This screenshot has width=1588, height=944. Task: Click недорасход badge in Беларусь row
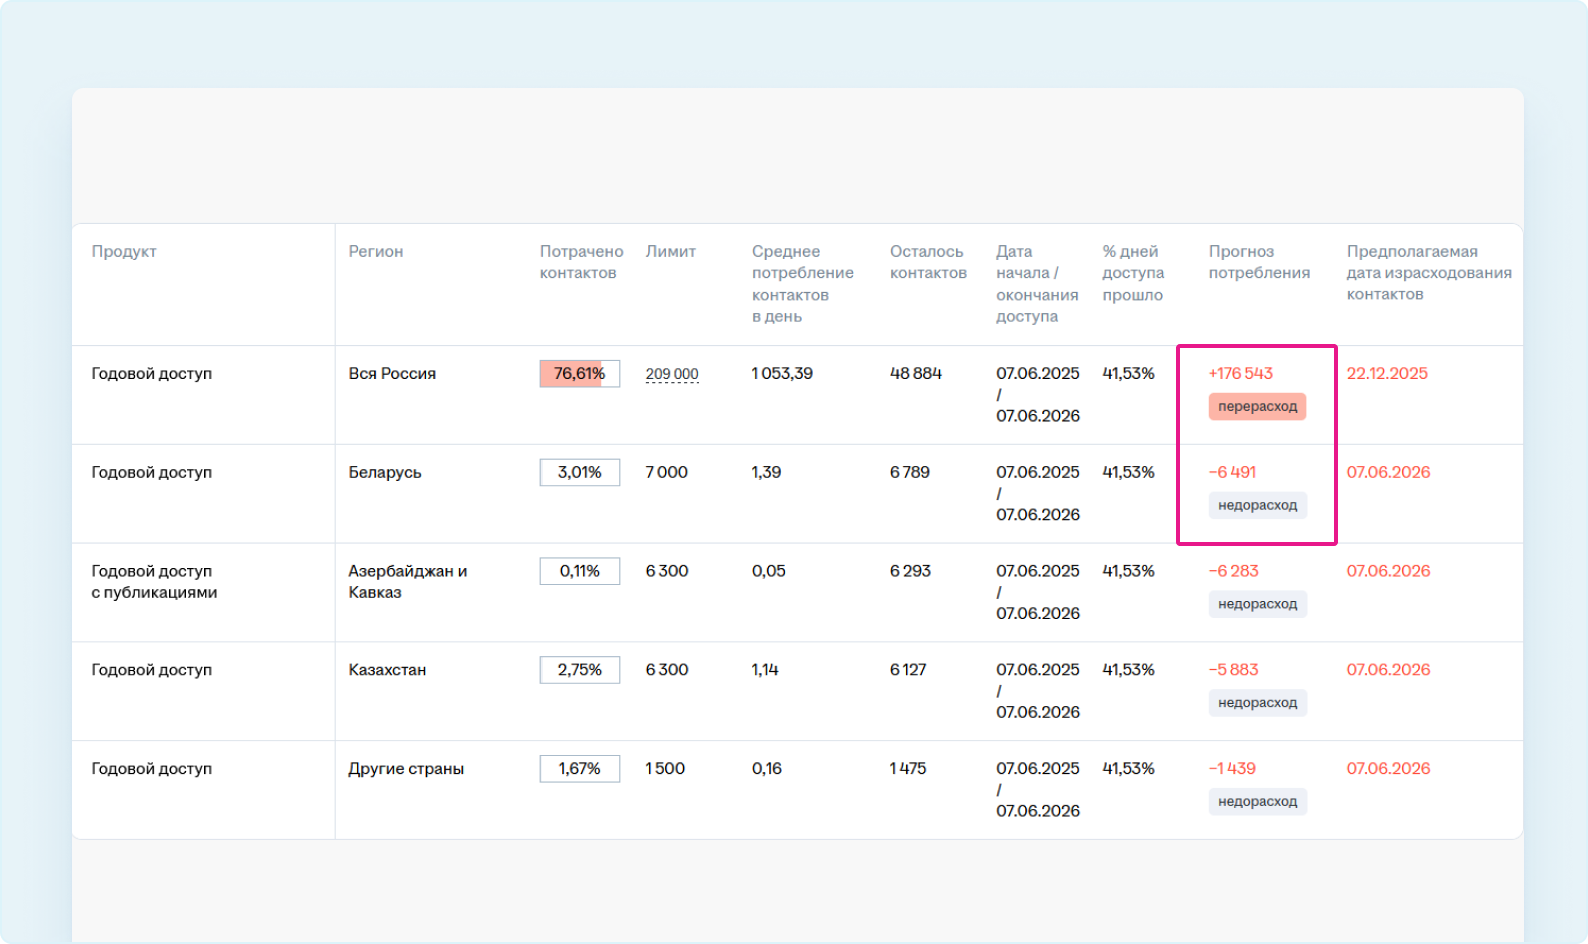tap(1256, 506)
